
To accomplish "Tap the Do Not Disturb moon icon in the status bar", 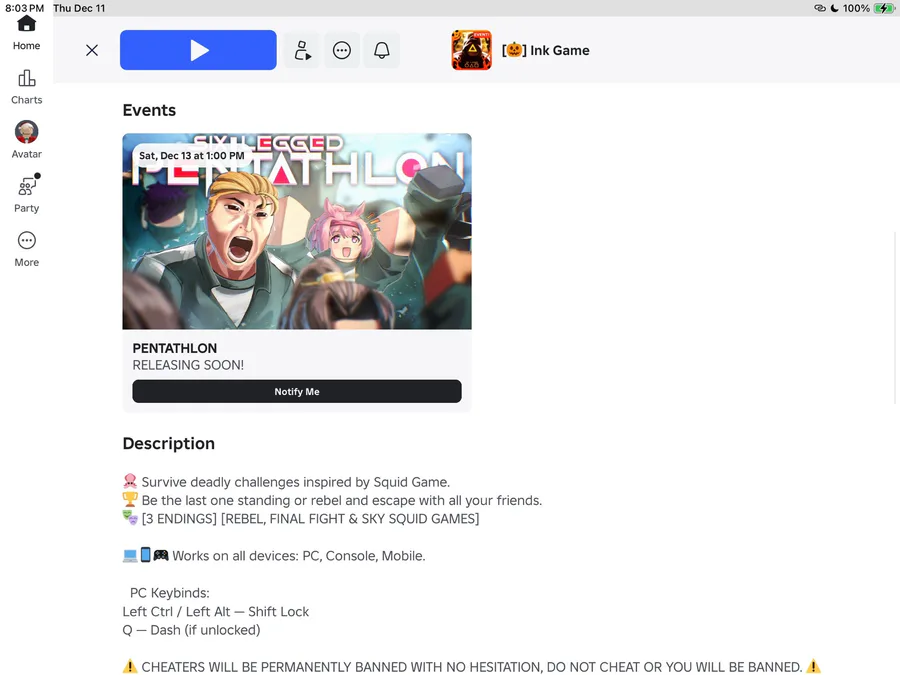I will [x=835, y=8].
